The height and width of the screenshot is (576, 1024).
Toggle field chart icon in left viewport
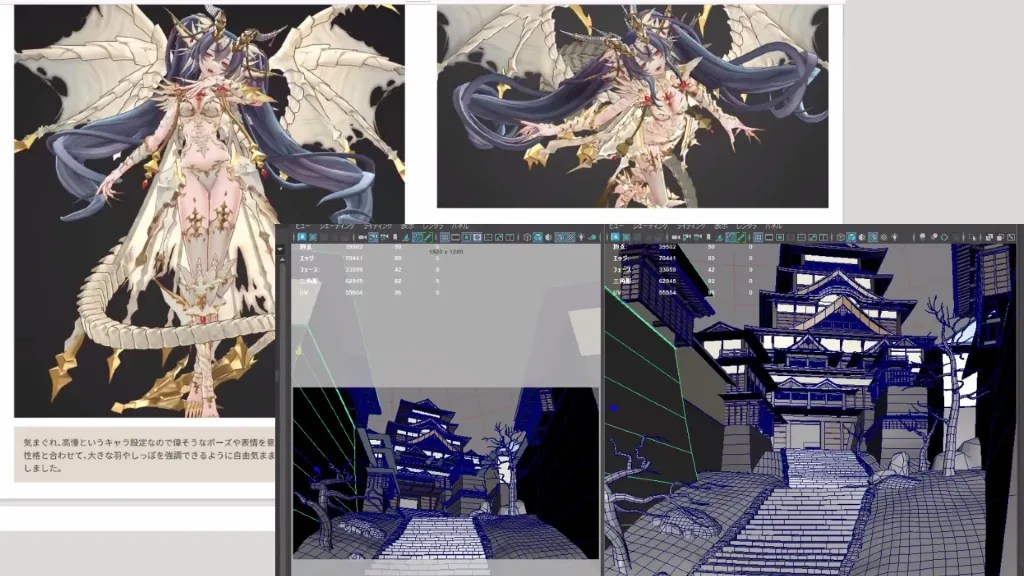(x=488, y=237)
